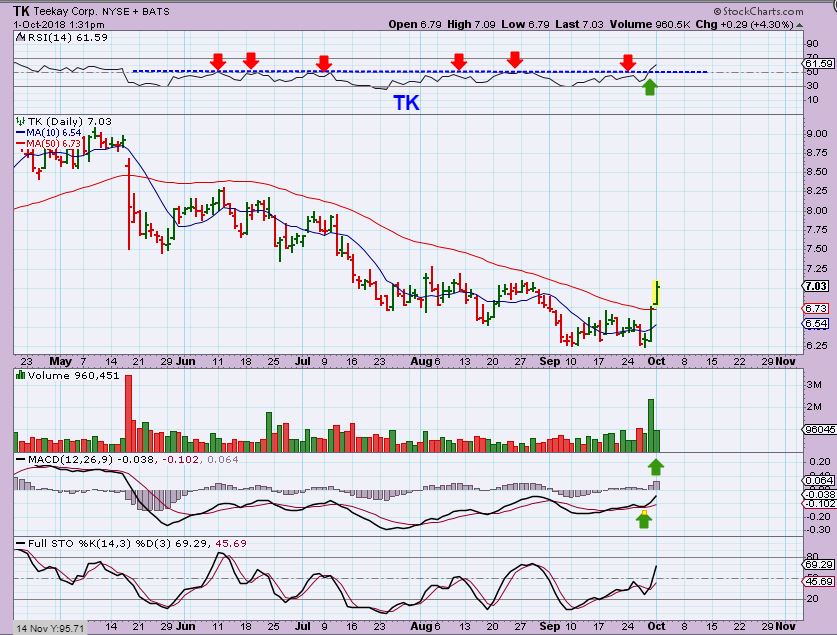Click the 3M volume axis label
The height and width of the screenshot is (635, 837).
(x=815, y=385)
